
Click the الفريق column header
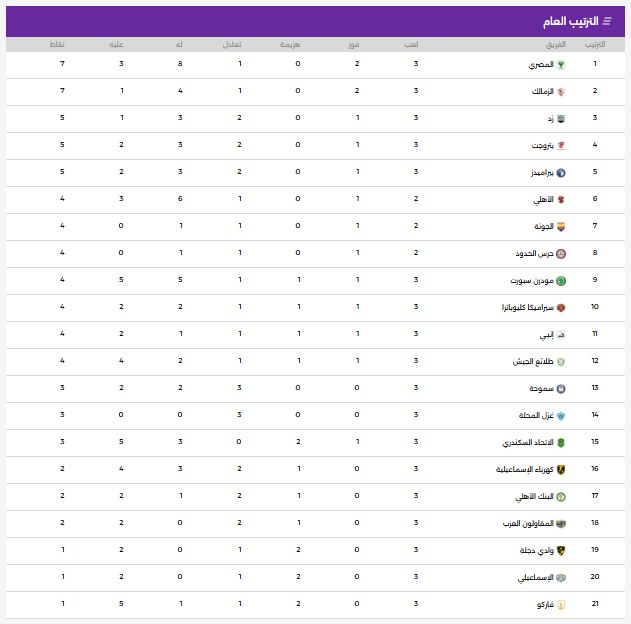coord(556,44)
